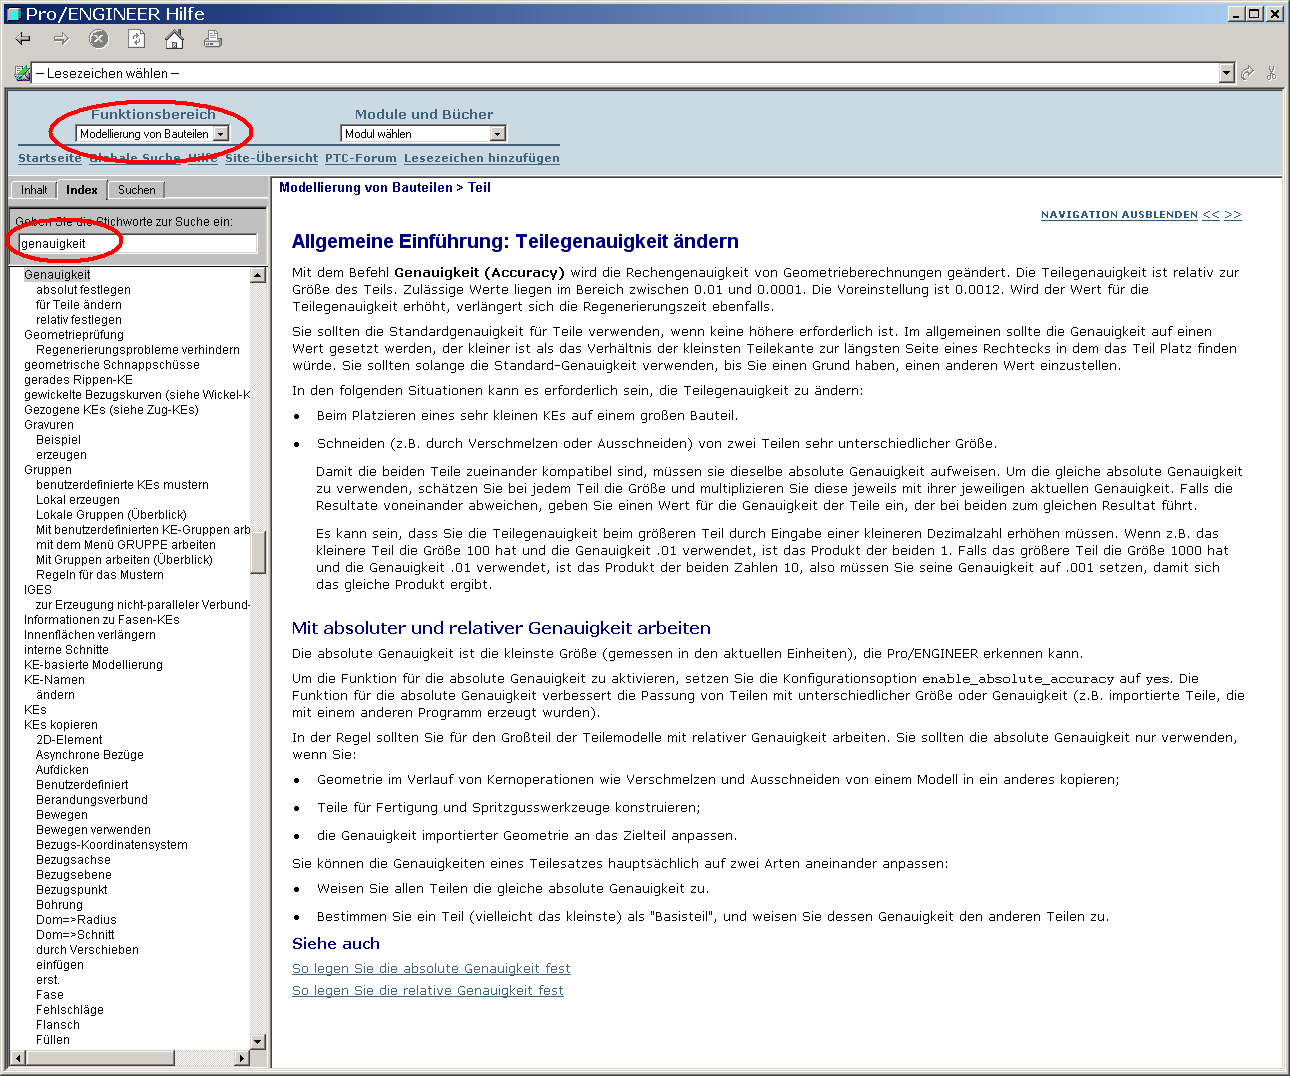Open the Suchen tab

137,190
